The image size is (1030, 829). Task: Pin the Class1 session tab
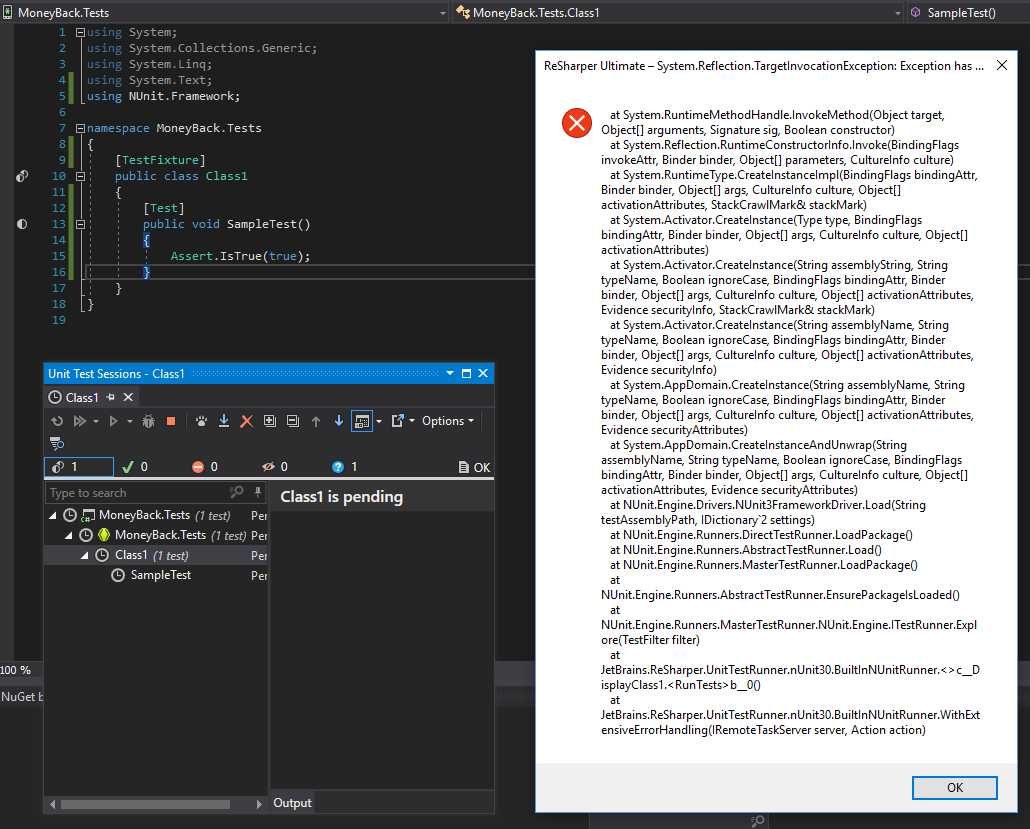tap(111, 397)
